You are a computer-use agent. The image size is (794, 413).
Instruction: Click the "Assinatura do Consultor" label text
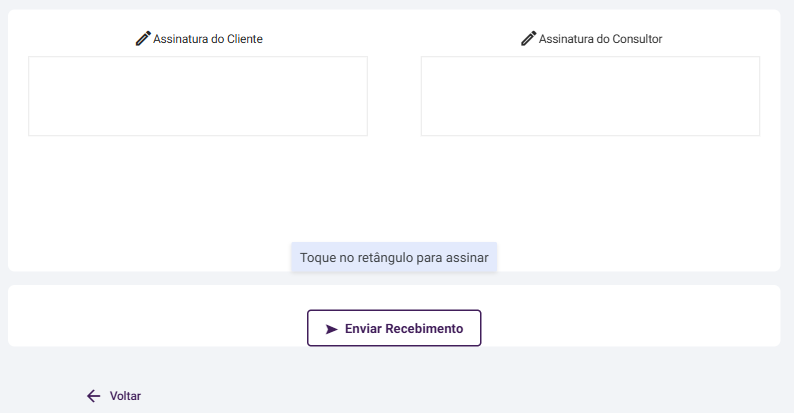(600, 39)
